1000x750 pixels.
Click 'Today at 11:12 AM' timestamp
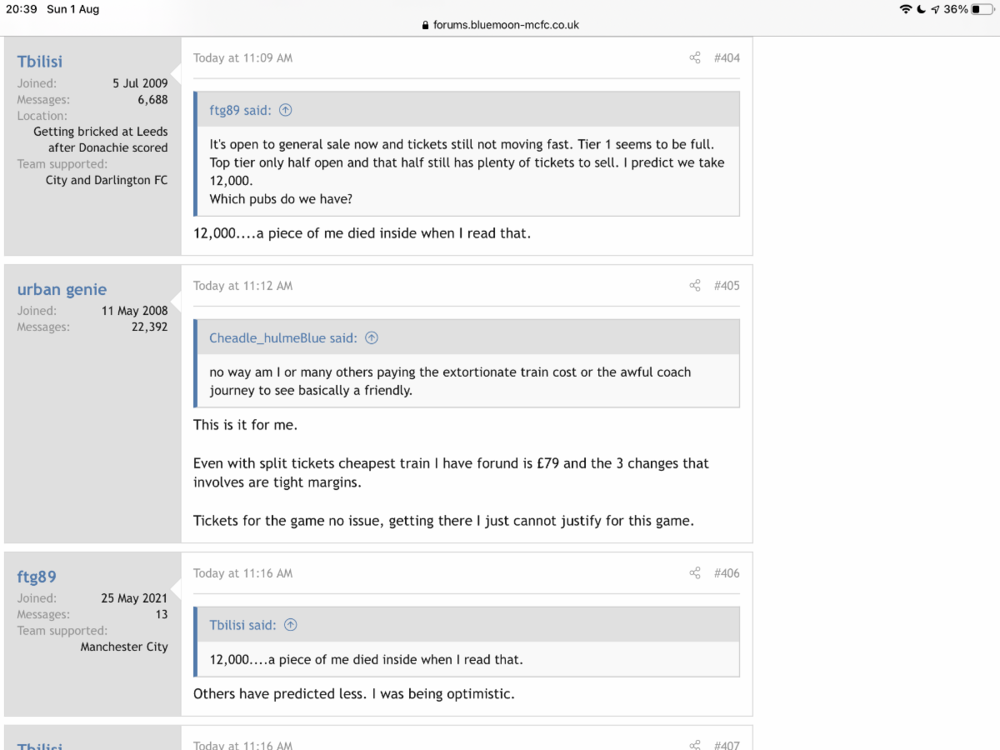[x=243, y=286]
